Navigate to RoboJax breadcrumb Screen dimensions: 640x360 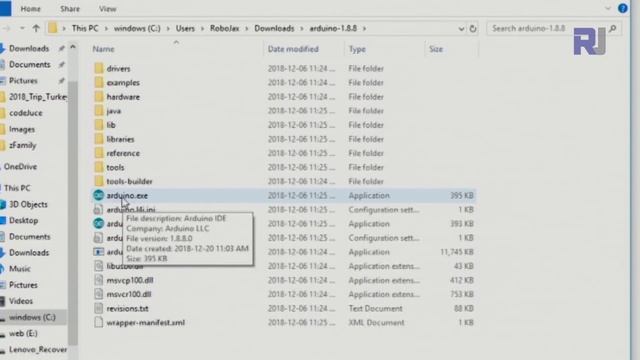[224, 28]
